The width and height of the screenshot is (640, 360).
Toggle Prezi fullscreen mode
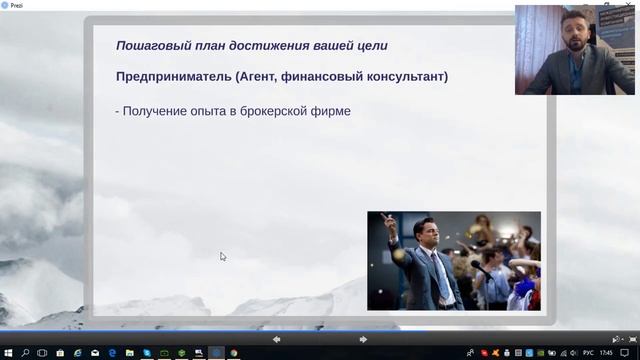632,339
